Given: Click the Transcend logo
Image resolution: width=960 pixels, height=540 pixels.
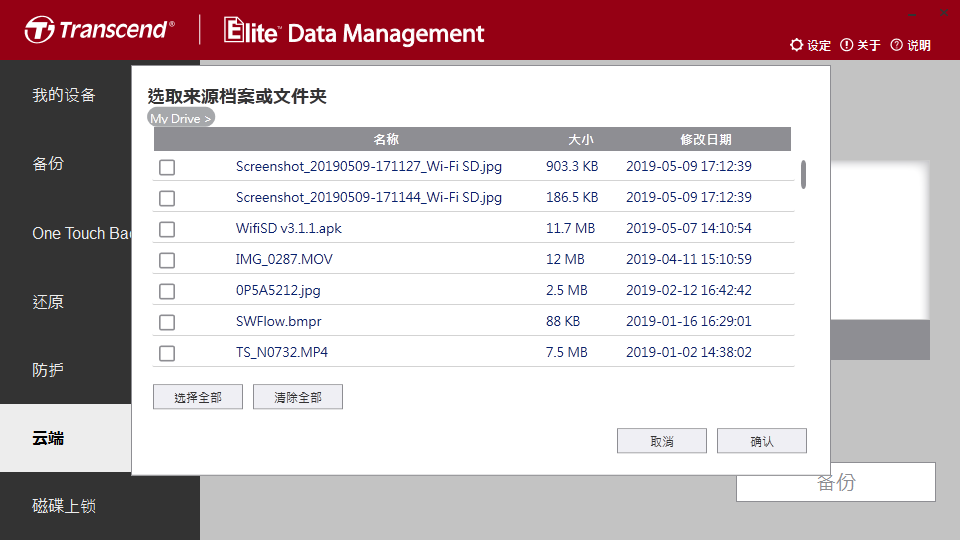Looking at the screenshot, I should (99, 29).
